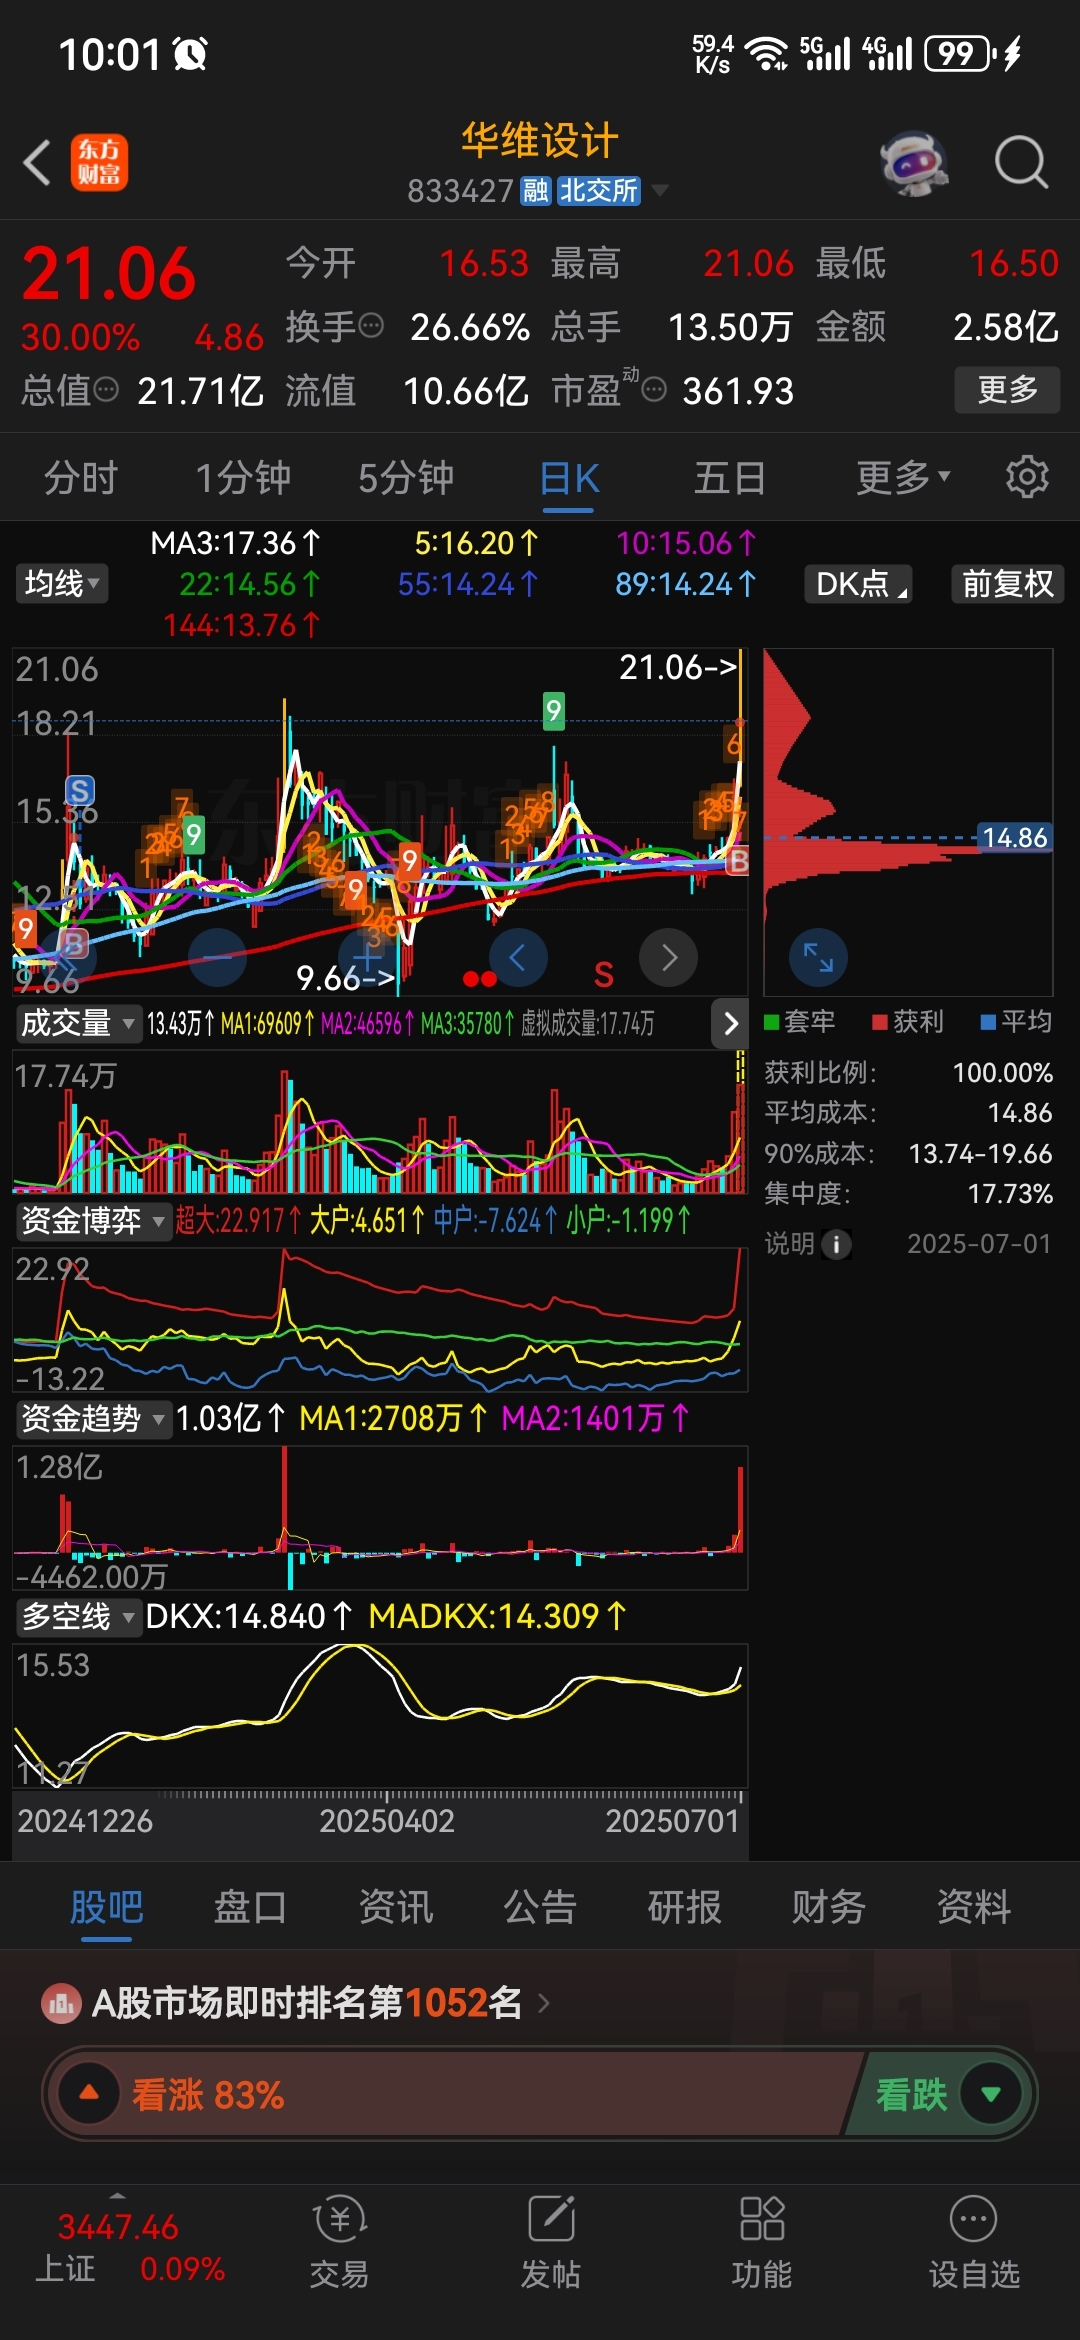This screenshot has height=2340, width=1080.
Task: Open the 资讯 tab
Action: point(396,1906)
